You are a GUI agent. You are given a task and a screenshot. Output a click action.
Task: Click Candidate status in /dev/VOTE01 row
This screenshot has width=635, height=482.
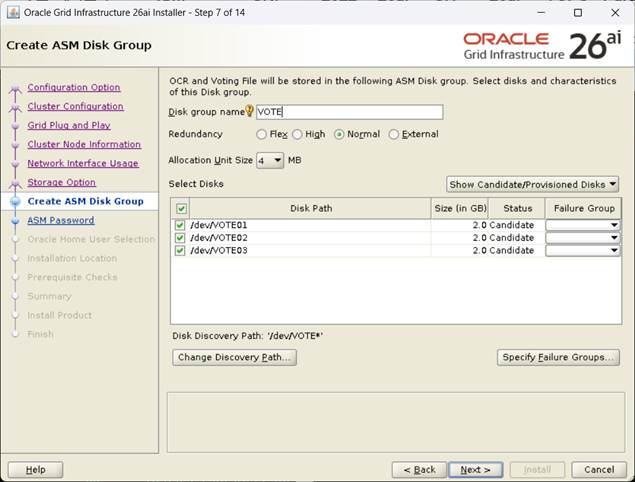511,225
